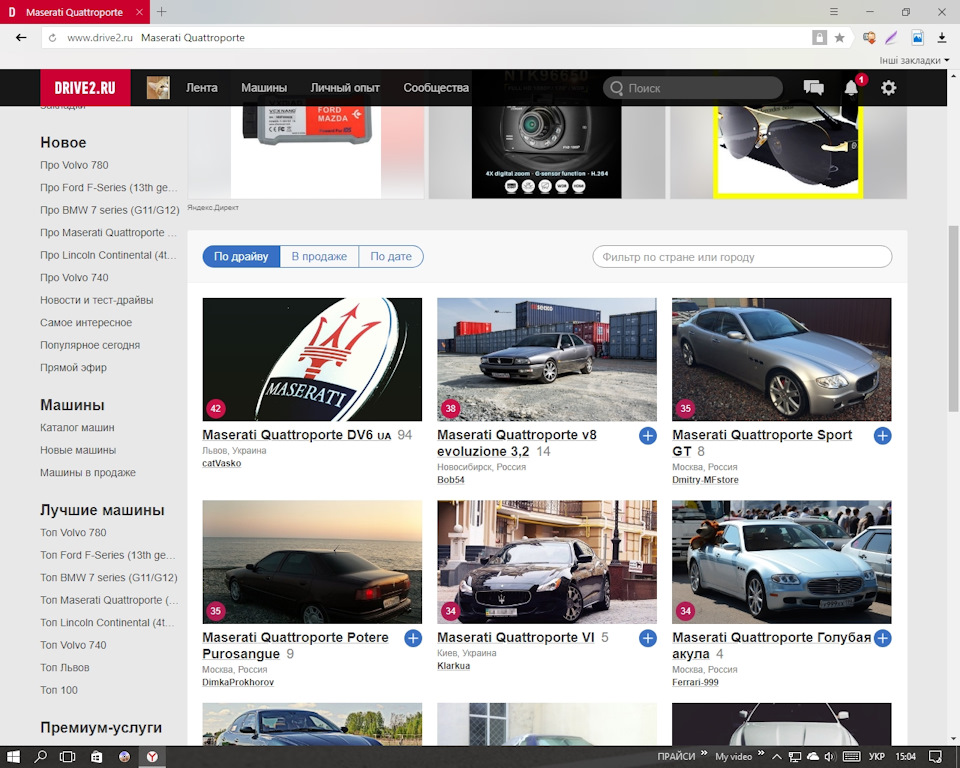Open Yandex Browser from the taskbar
The image size is (960, 768).
152,756
